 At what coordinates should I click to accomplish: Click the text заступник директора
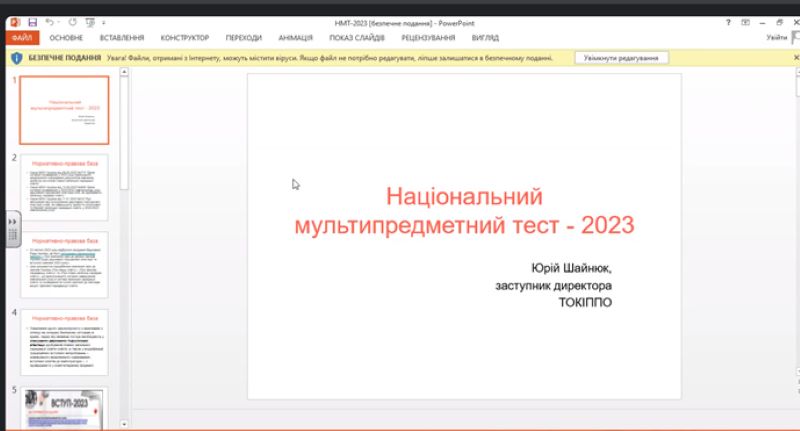coord(554,286)
